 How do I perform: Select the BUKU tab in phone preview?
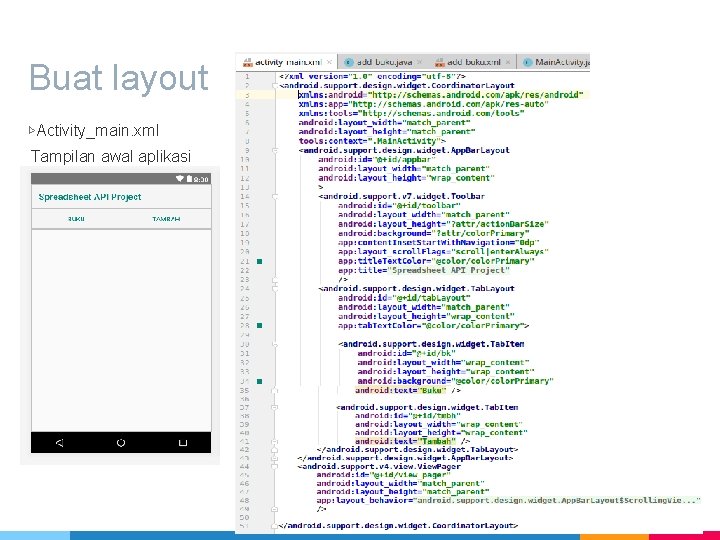point(76,219)
